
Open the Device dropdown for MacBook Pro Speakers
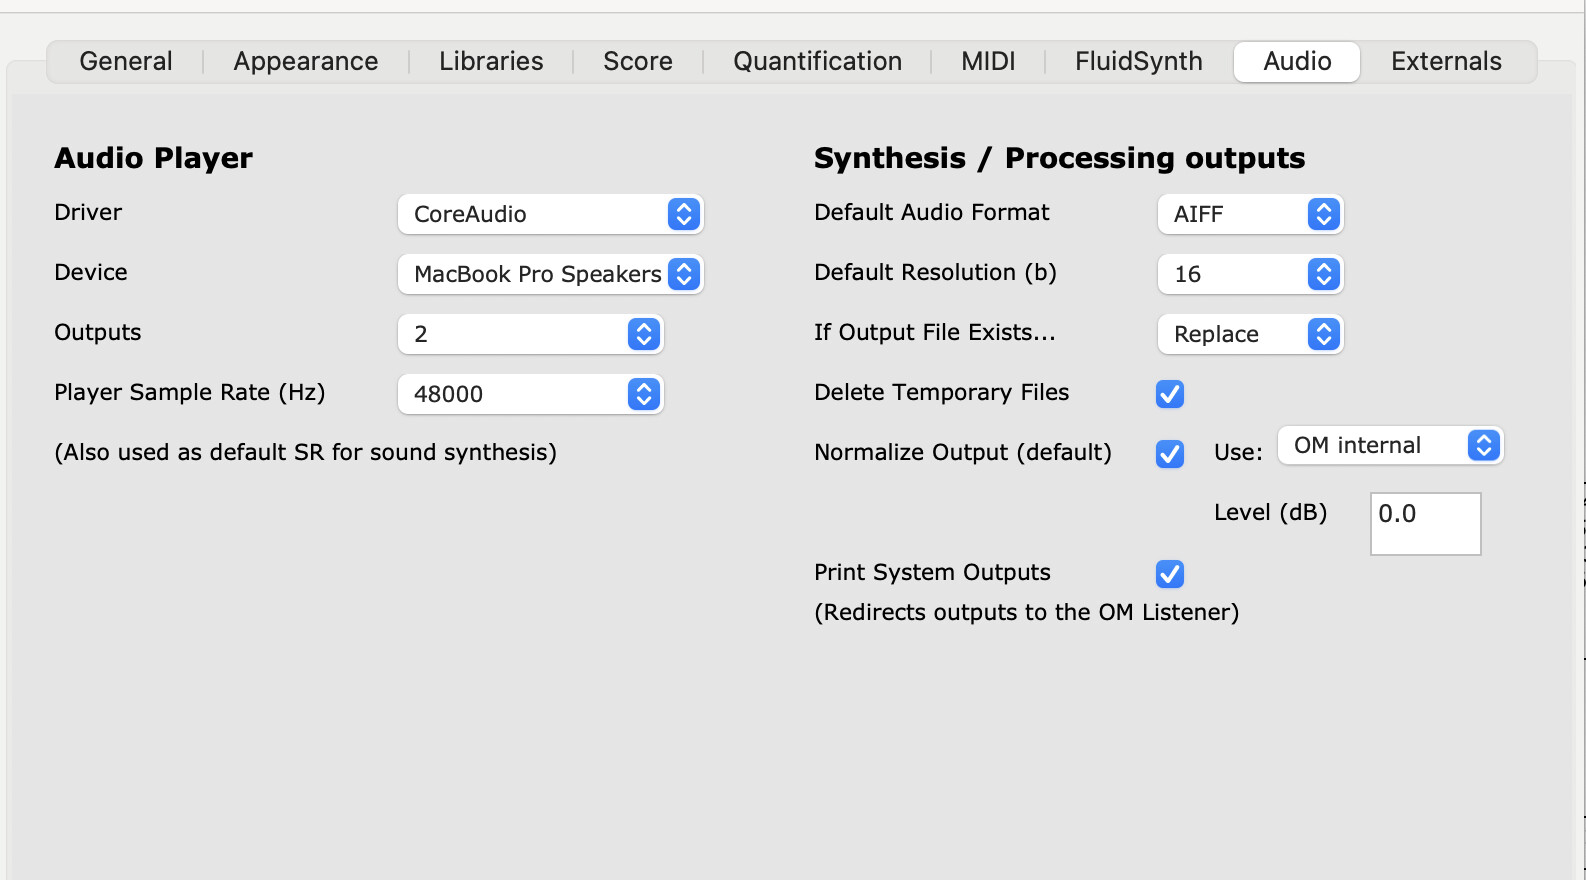[550, 274]
